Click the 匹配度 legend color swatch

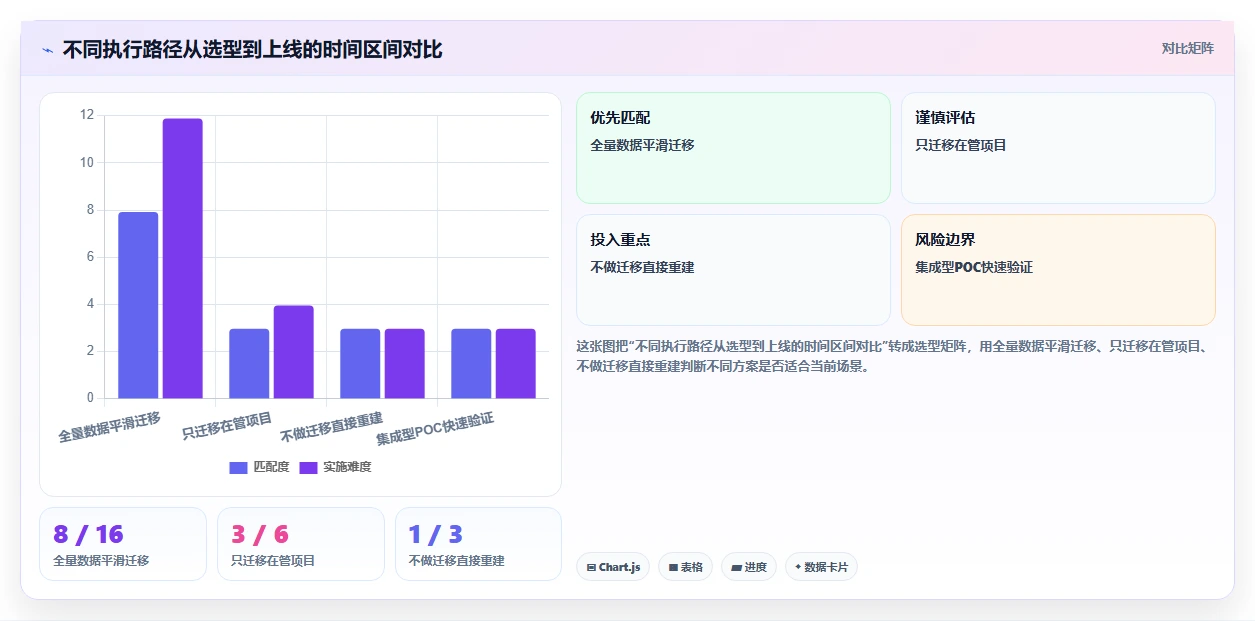click(x=238, y=468)
